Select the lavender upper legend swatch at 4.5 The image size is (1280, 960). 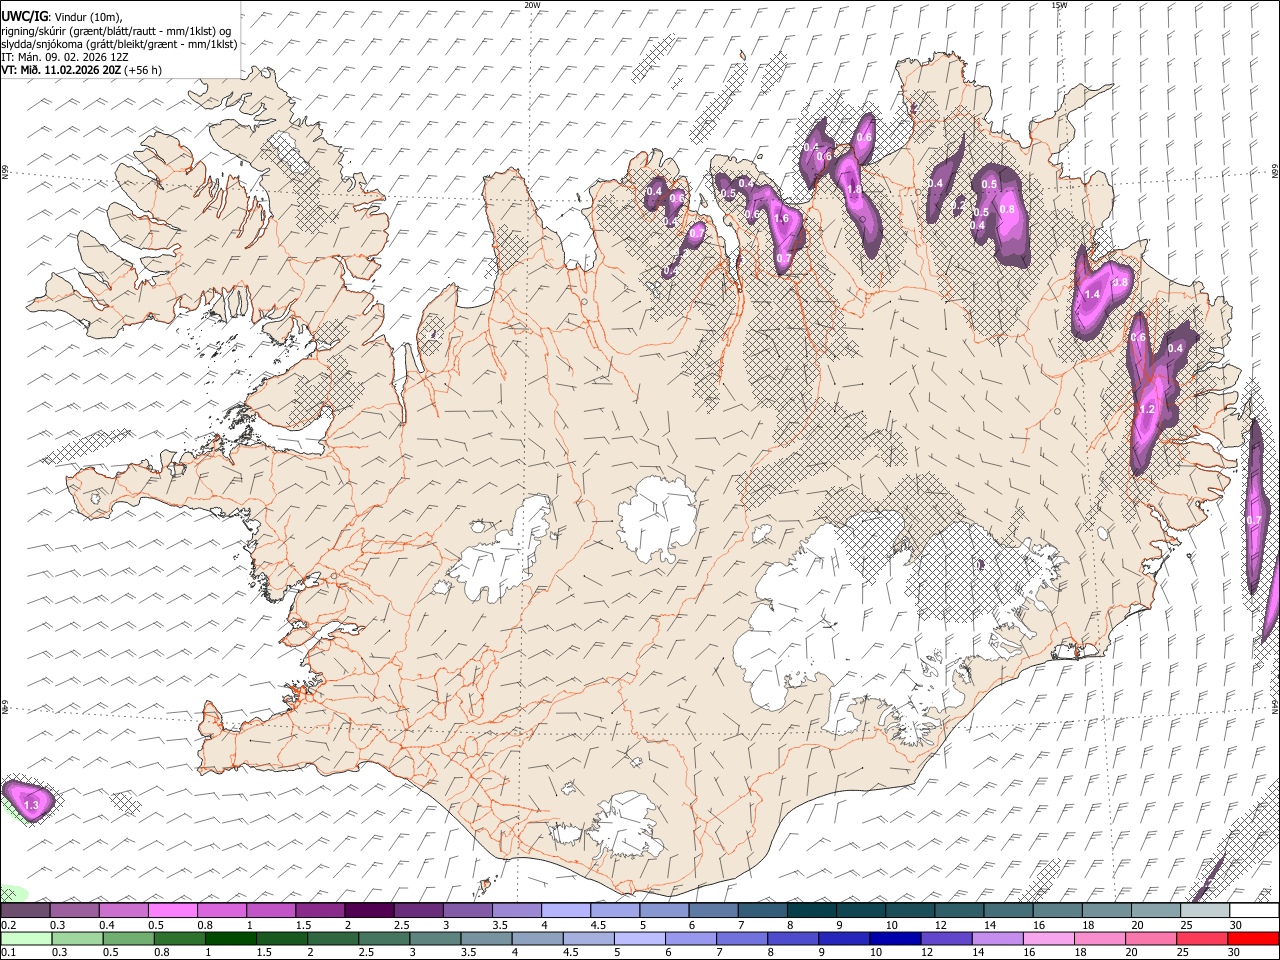coord(614,911)
